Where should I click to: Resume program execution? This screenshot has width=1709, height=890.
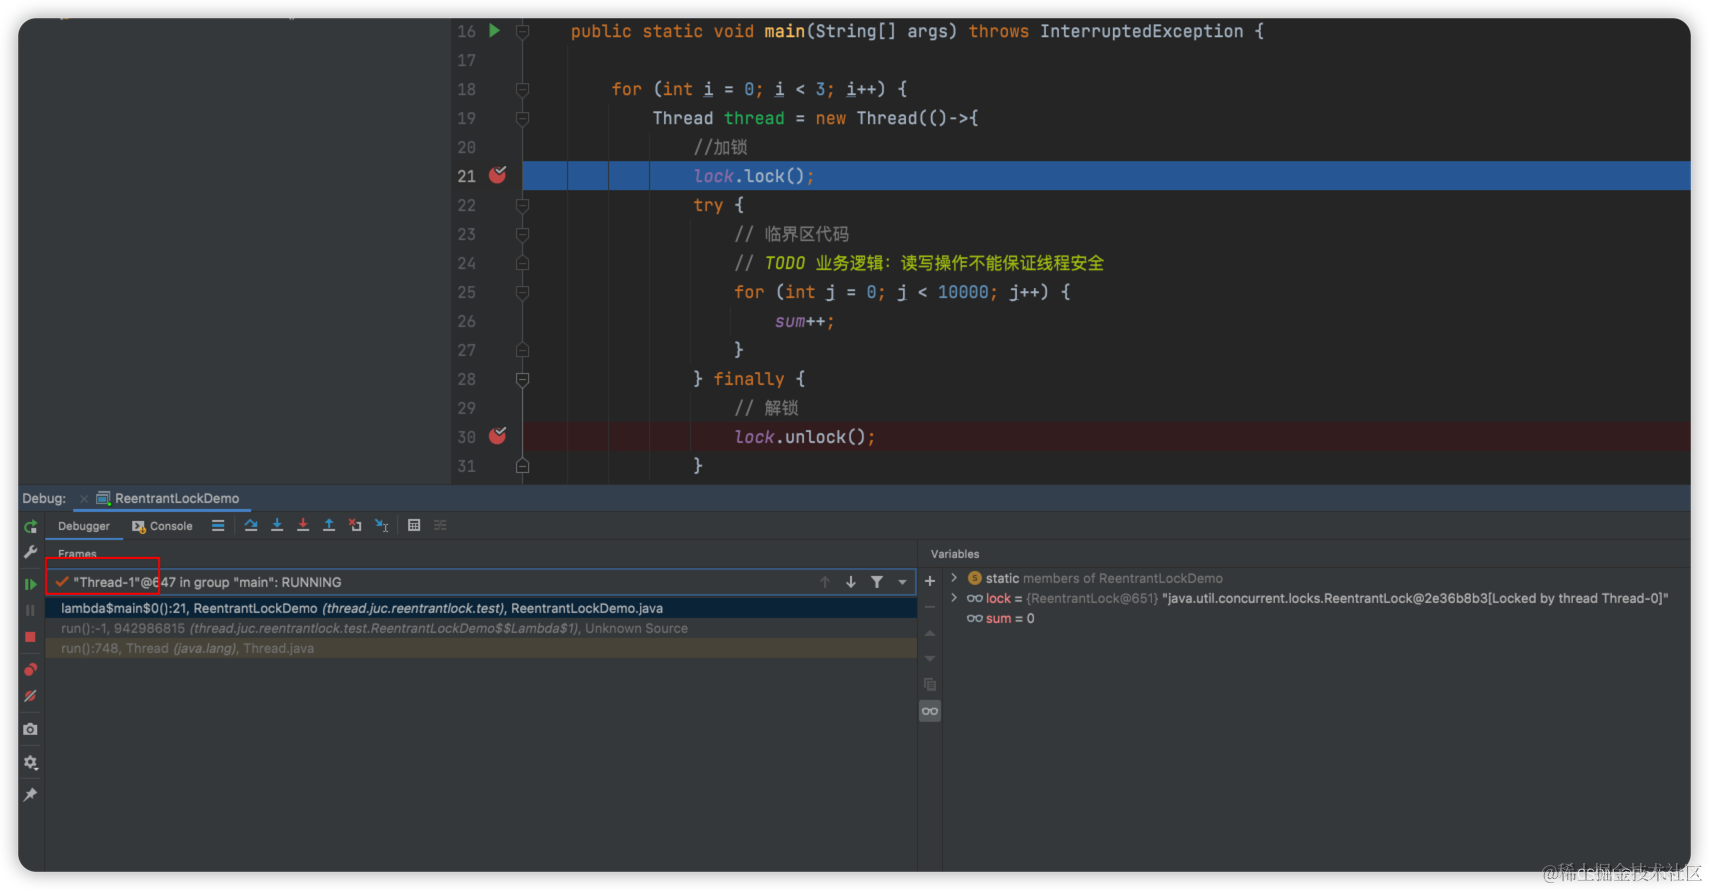[x=30, y=584]
